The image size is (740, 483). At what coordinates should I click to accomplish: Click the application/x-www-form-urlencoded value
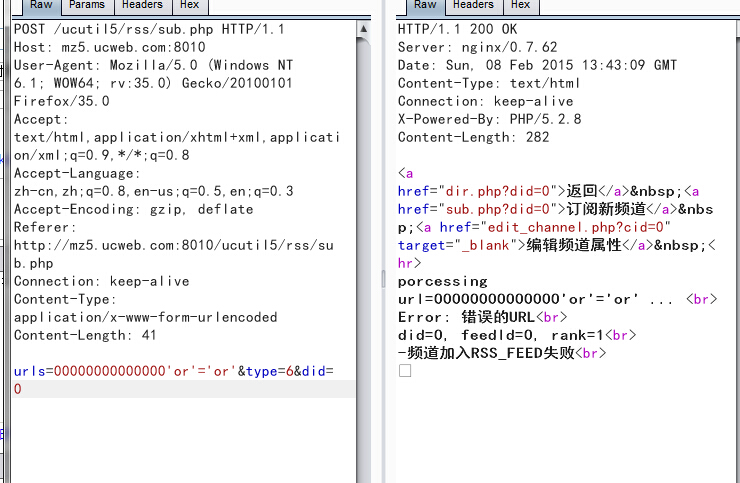tap(145, 317)
